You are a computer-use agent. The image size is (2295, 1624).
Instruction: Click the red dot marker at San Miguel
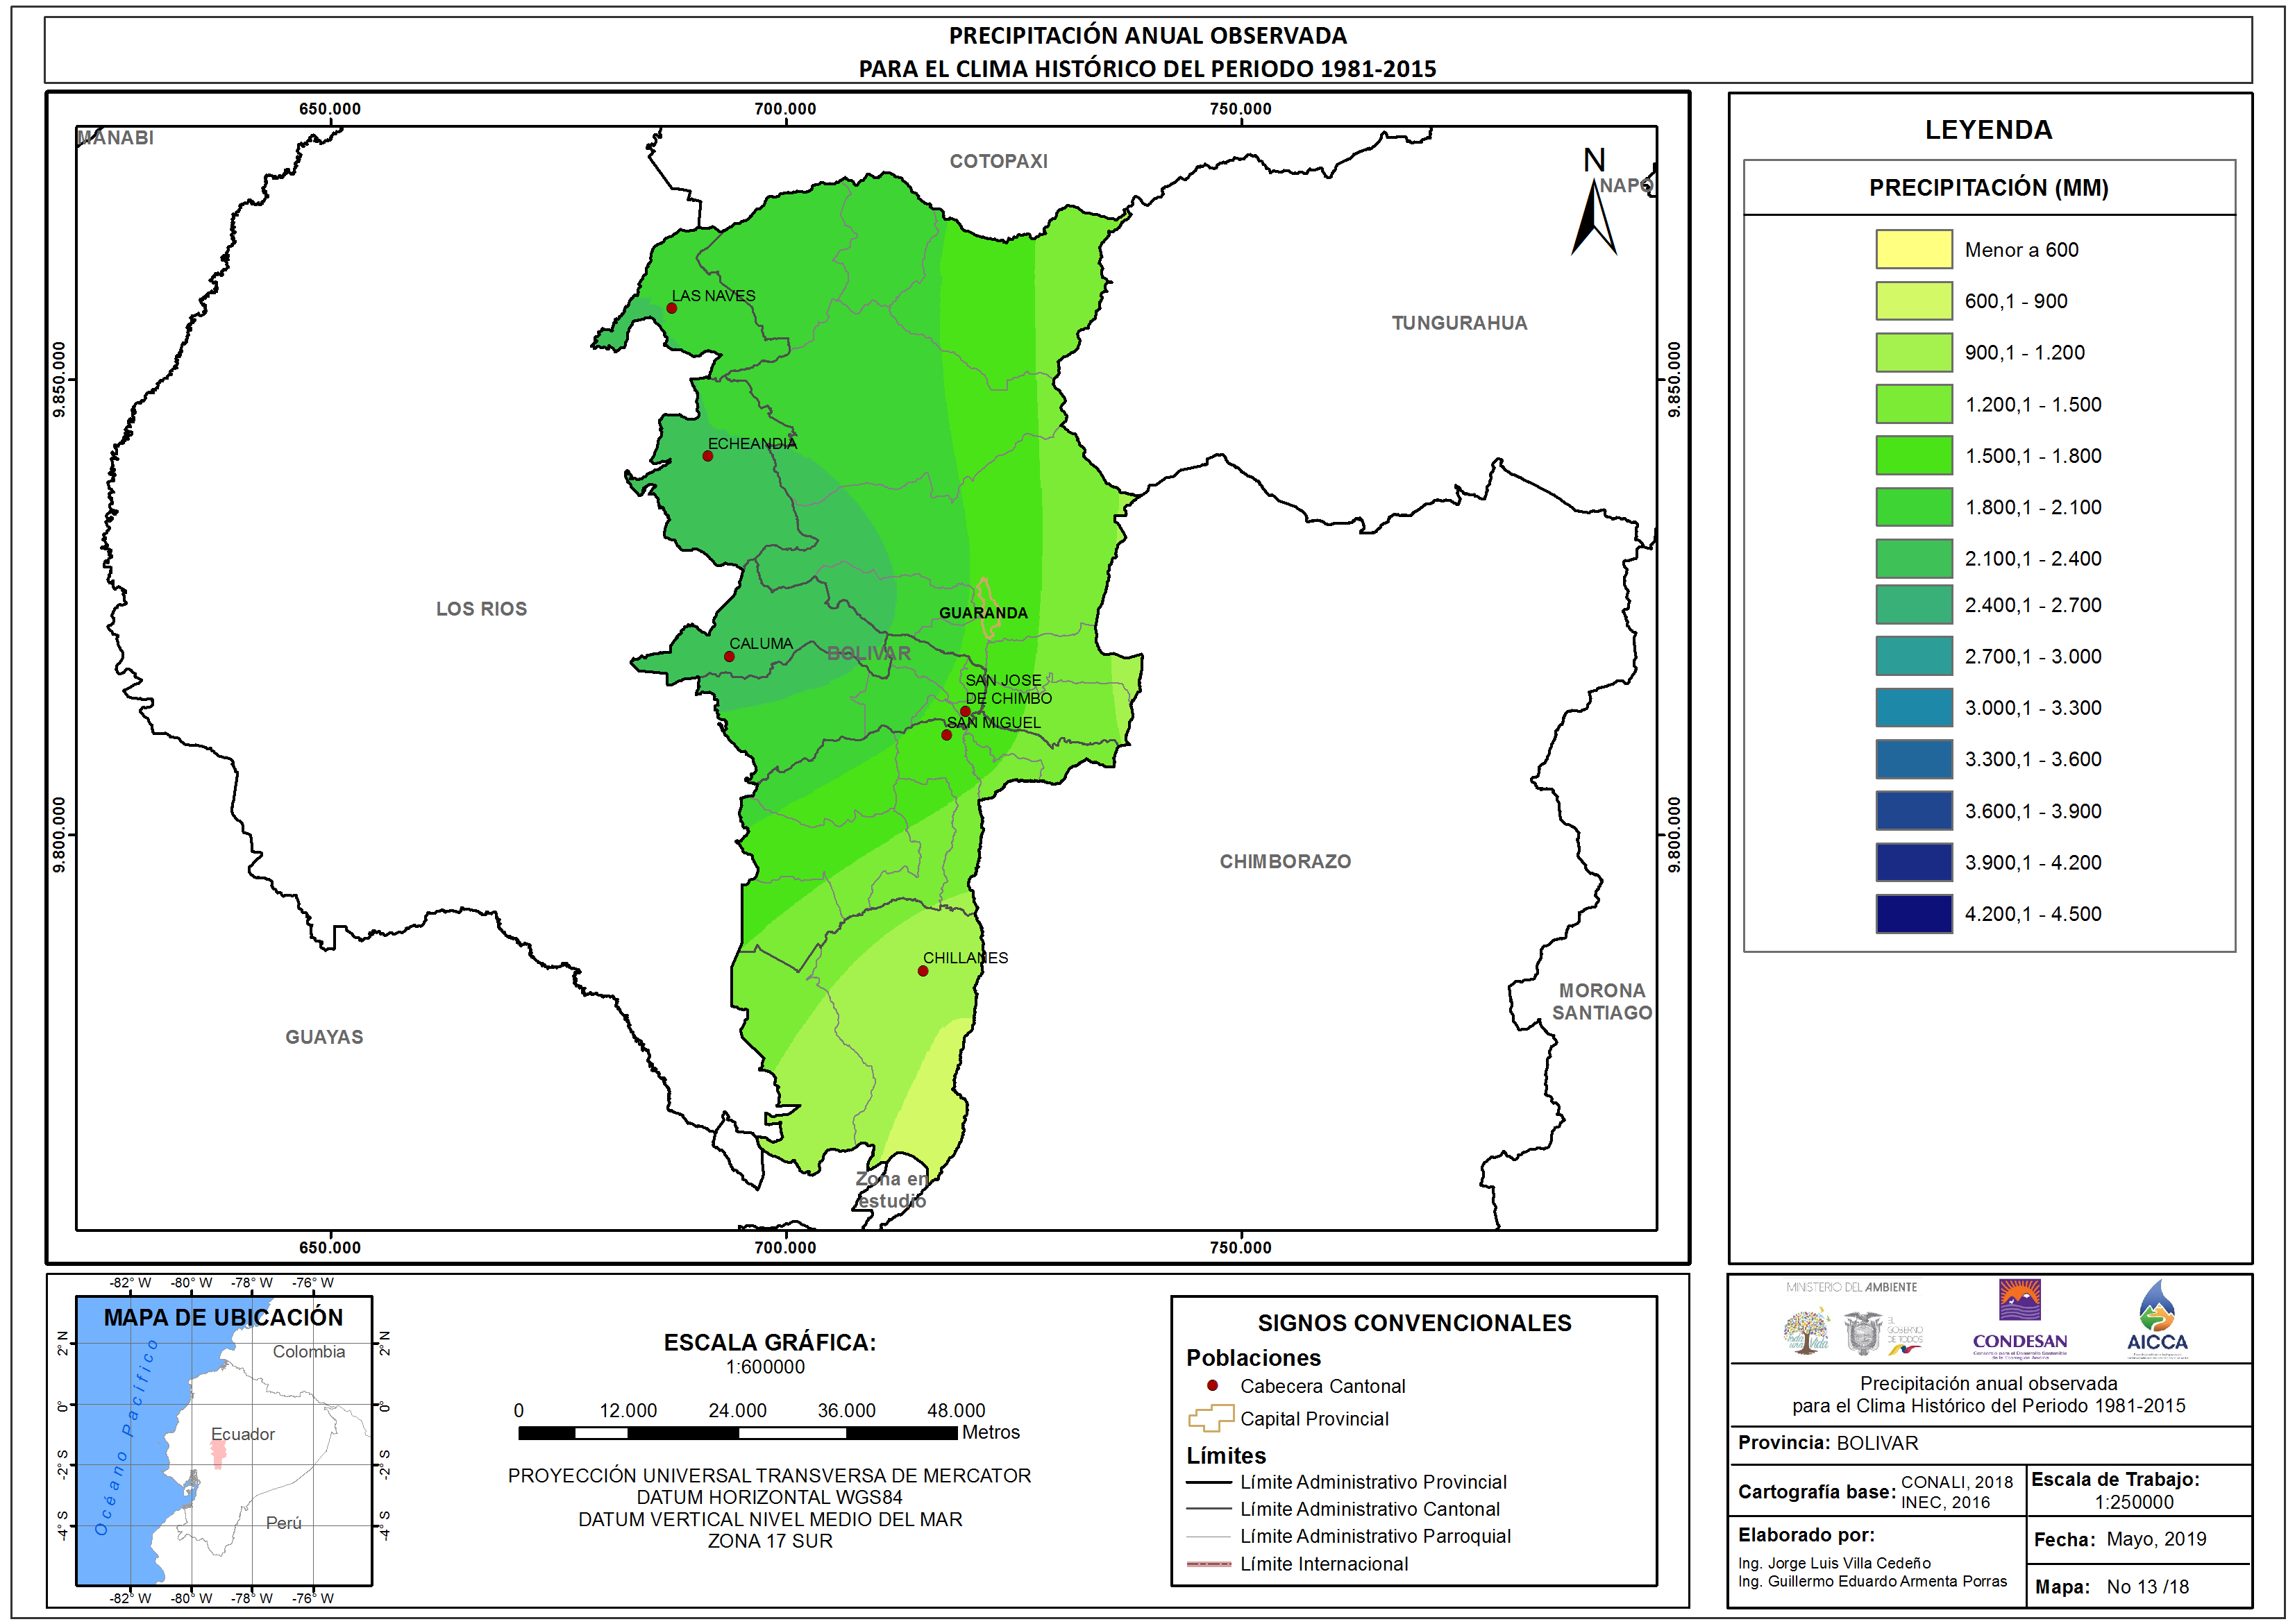pyautogui.click(x=947, y=735)
